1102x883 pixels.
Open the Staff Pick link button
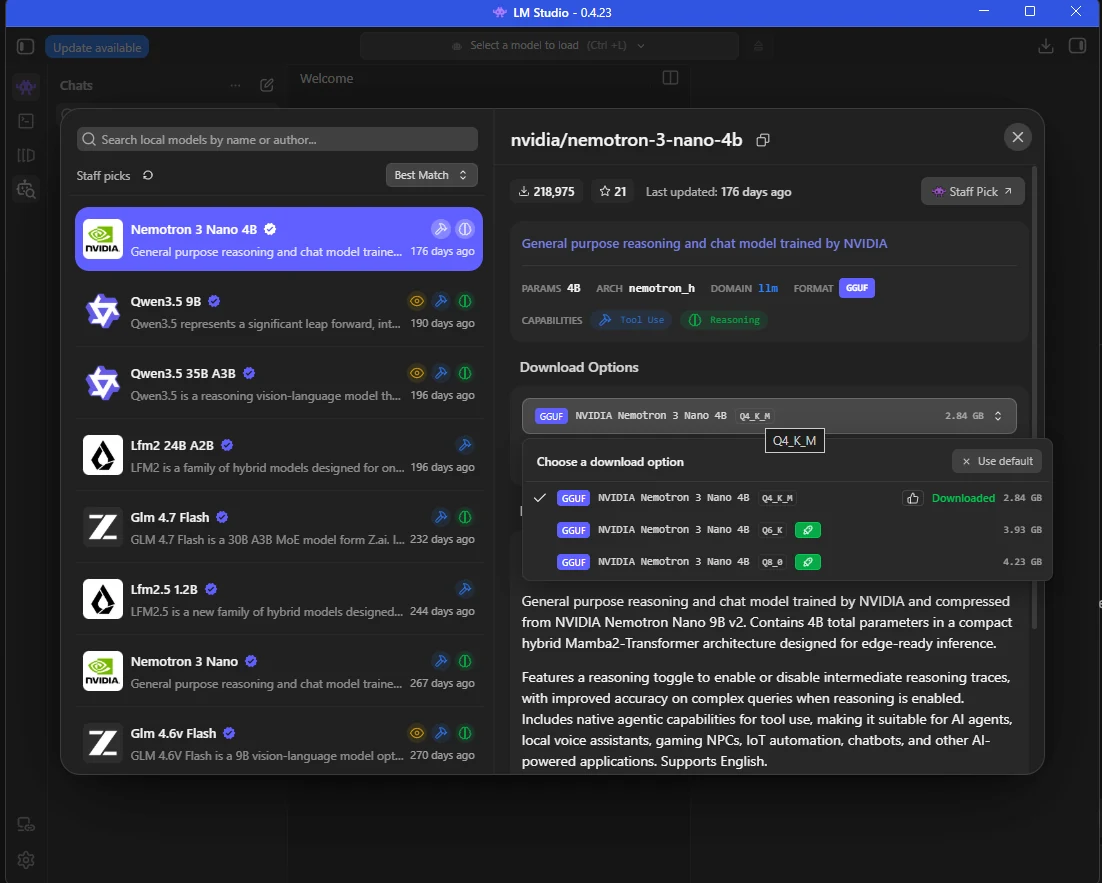click(973, 191)
